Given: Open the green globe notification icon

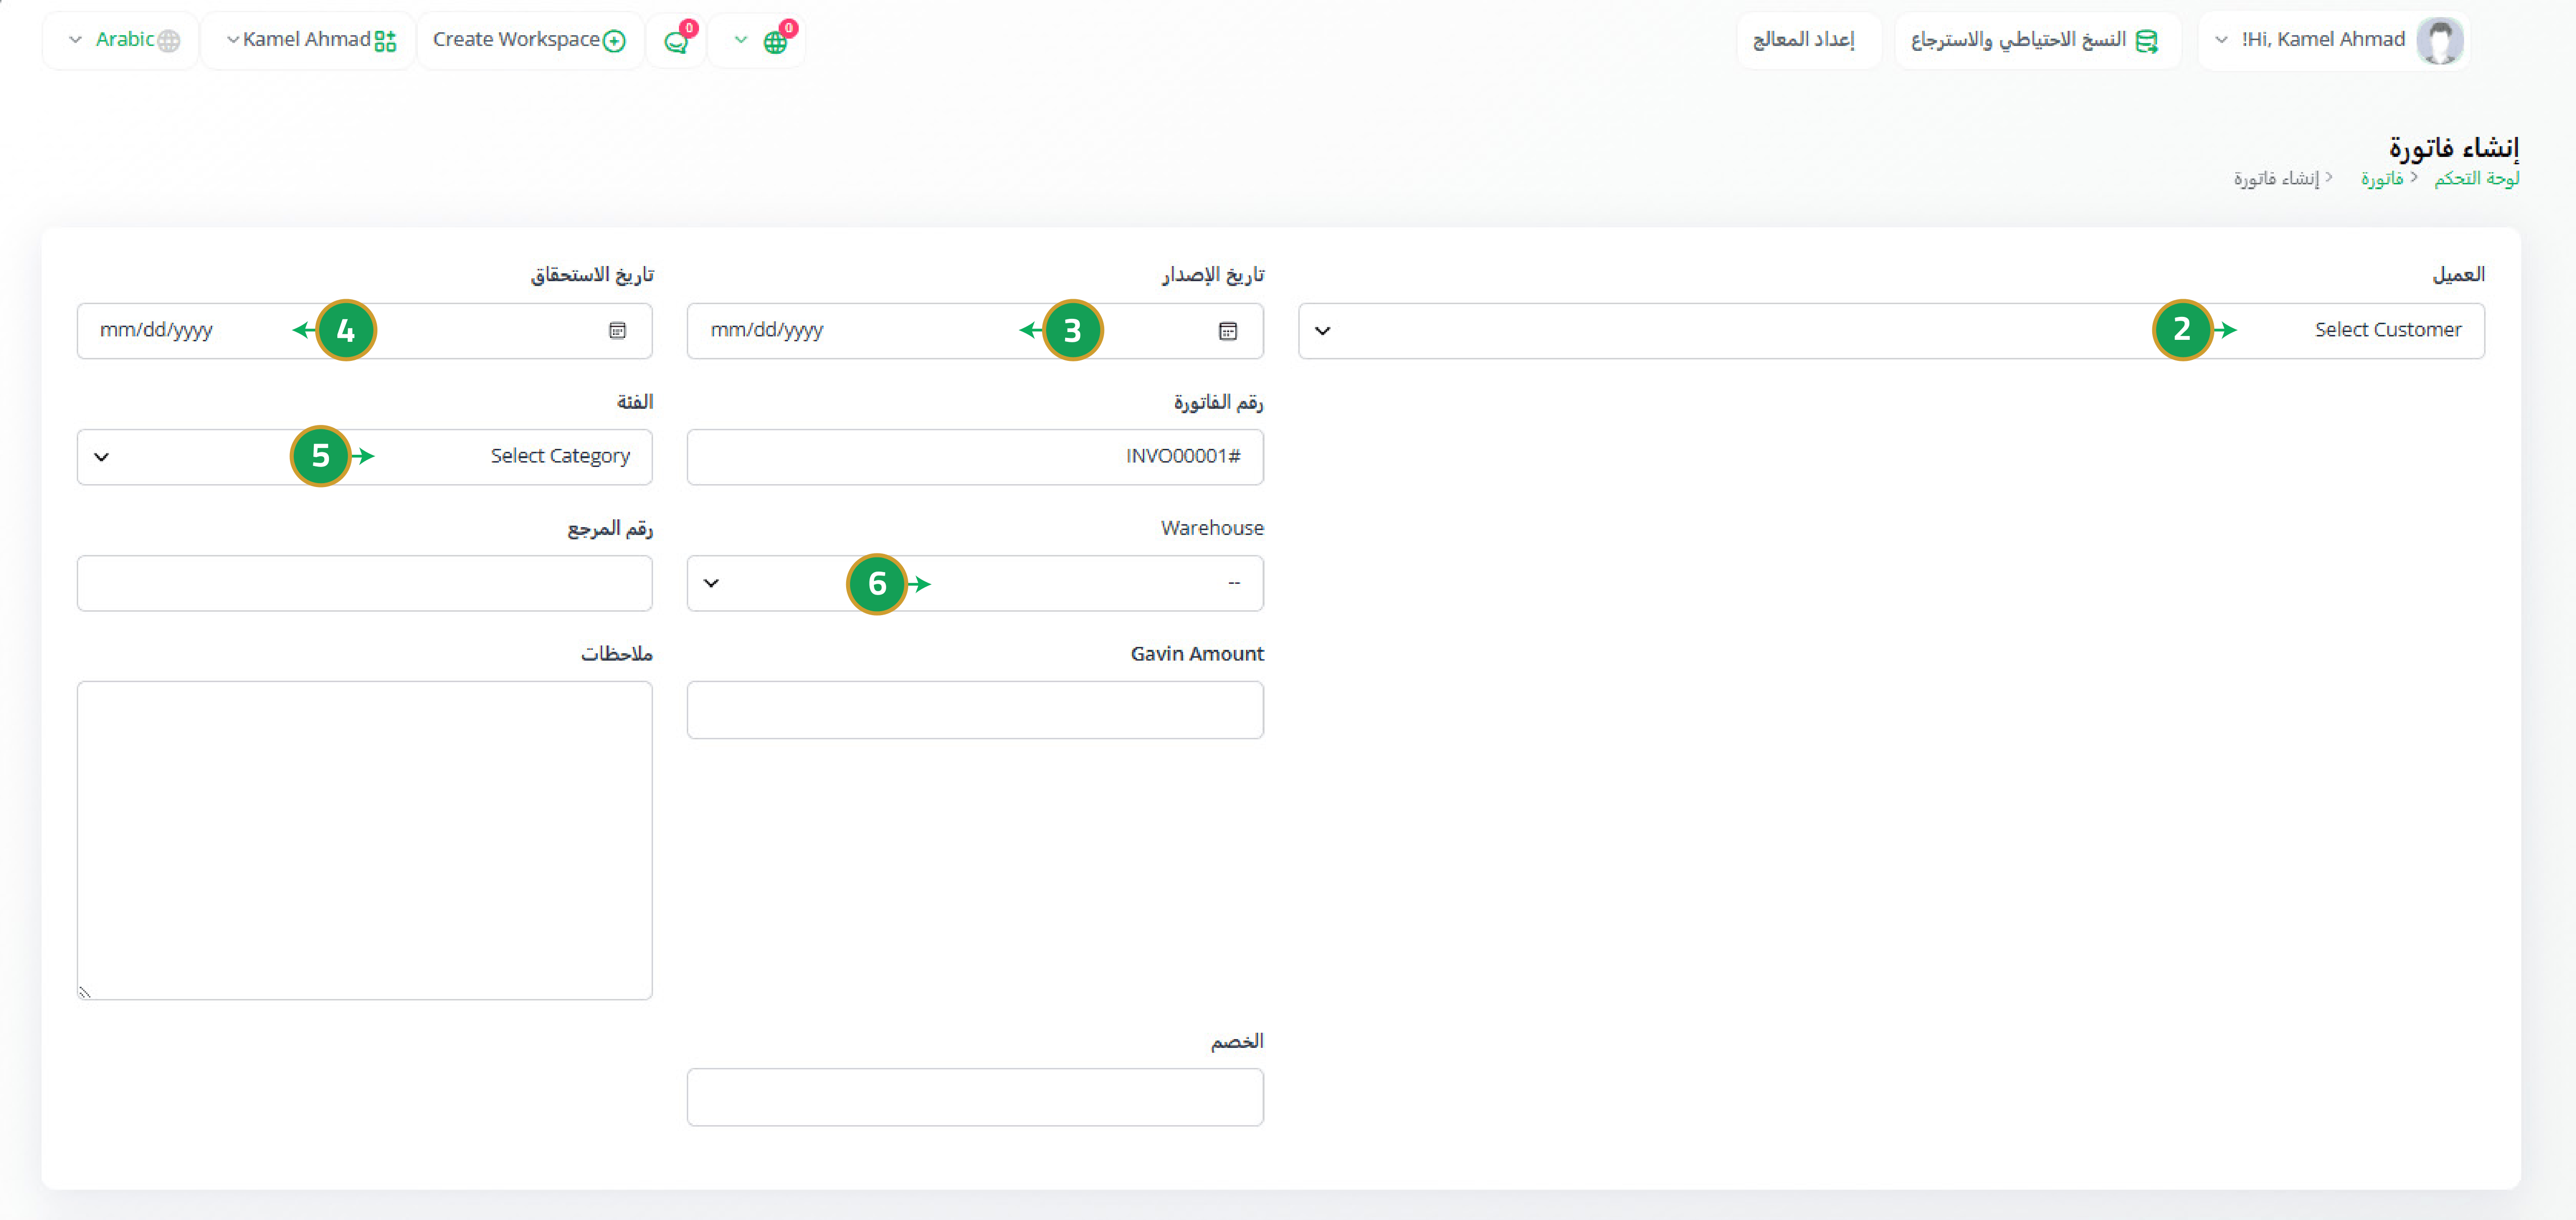Looking at the screenshot, I should click(x=775, y=42).
